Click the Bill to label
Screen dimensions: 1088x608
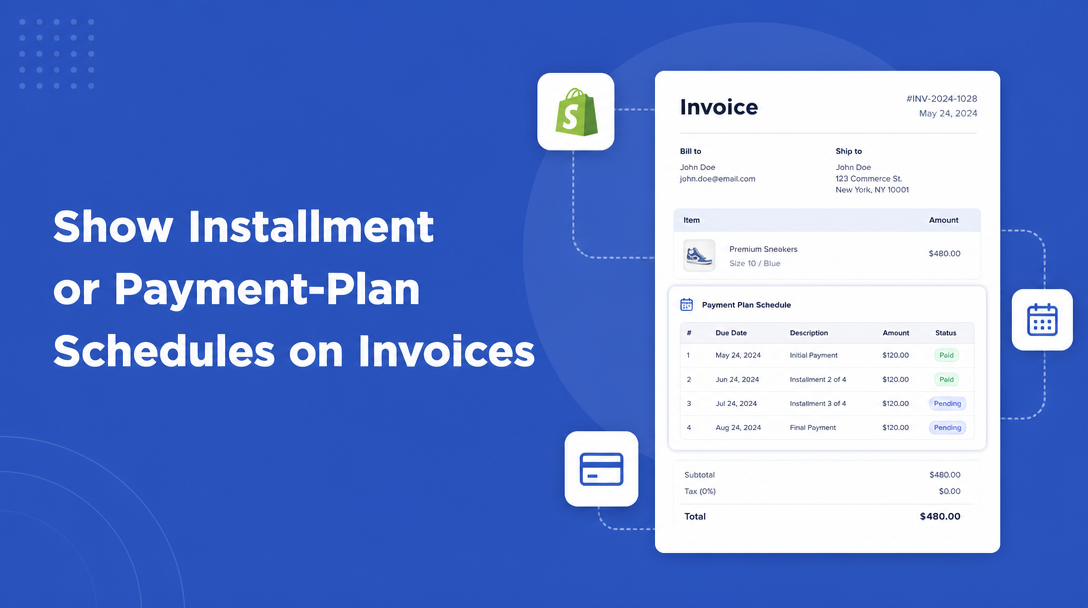pyautogui.click(x=690, y=151)
